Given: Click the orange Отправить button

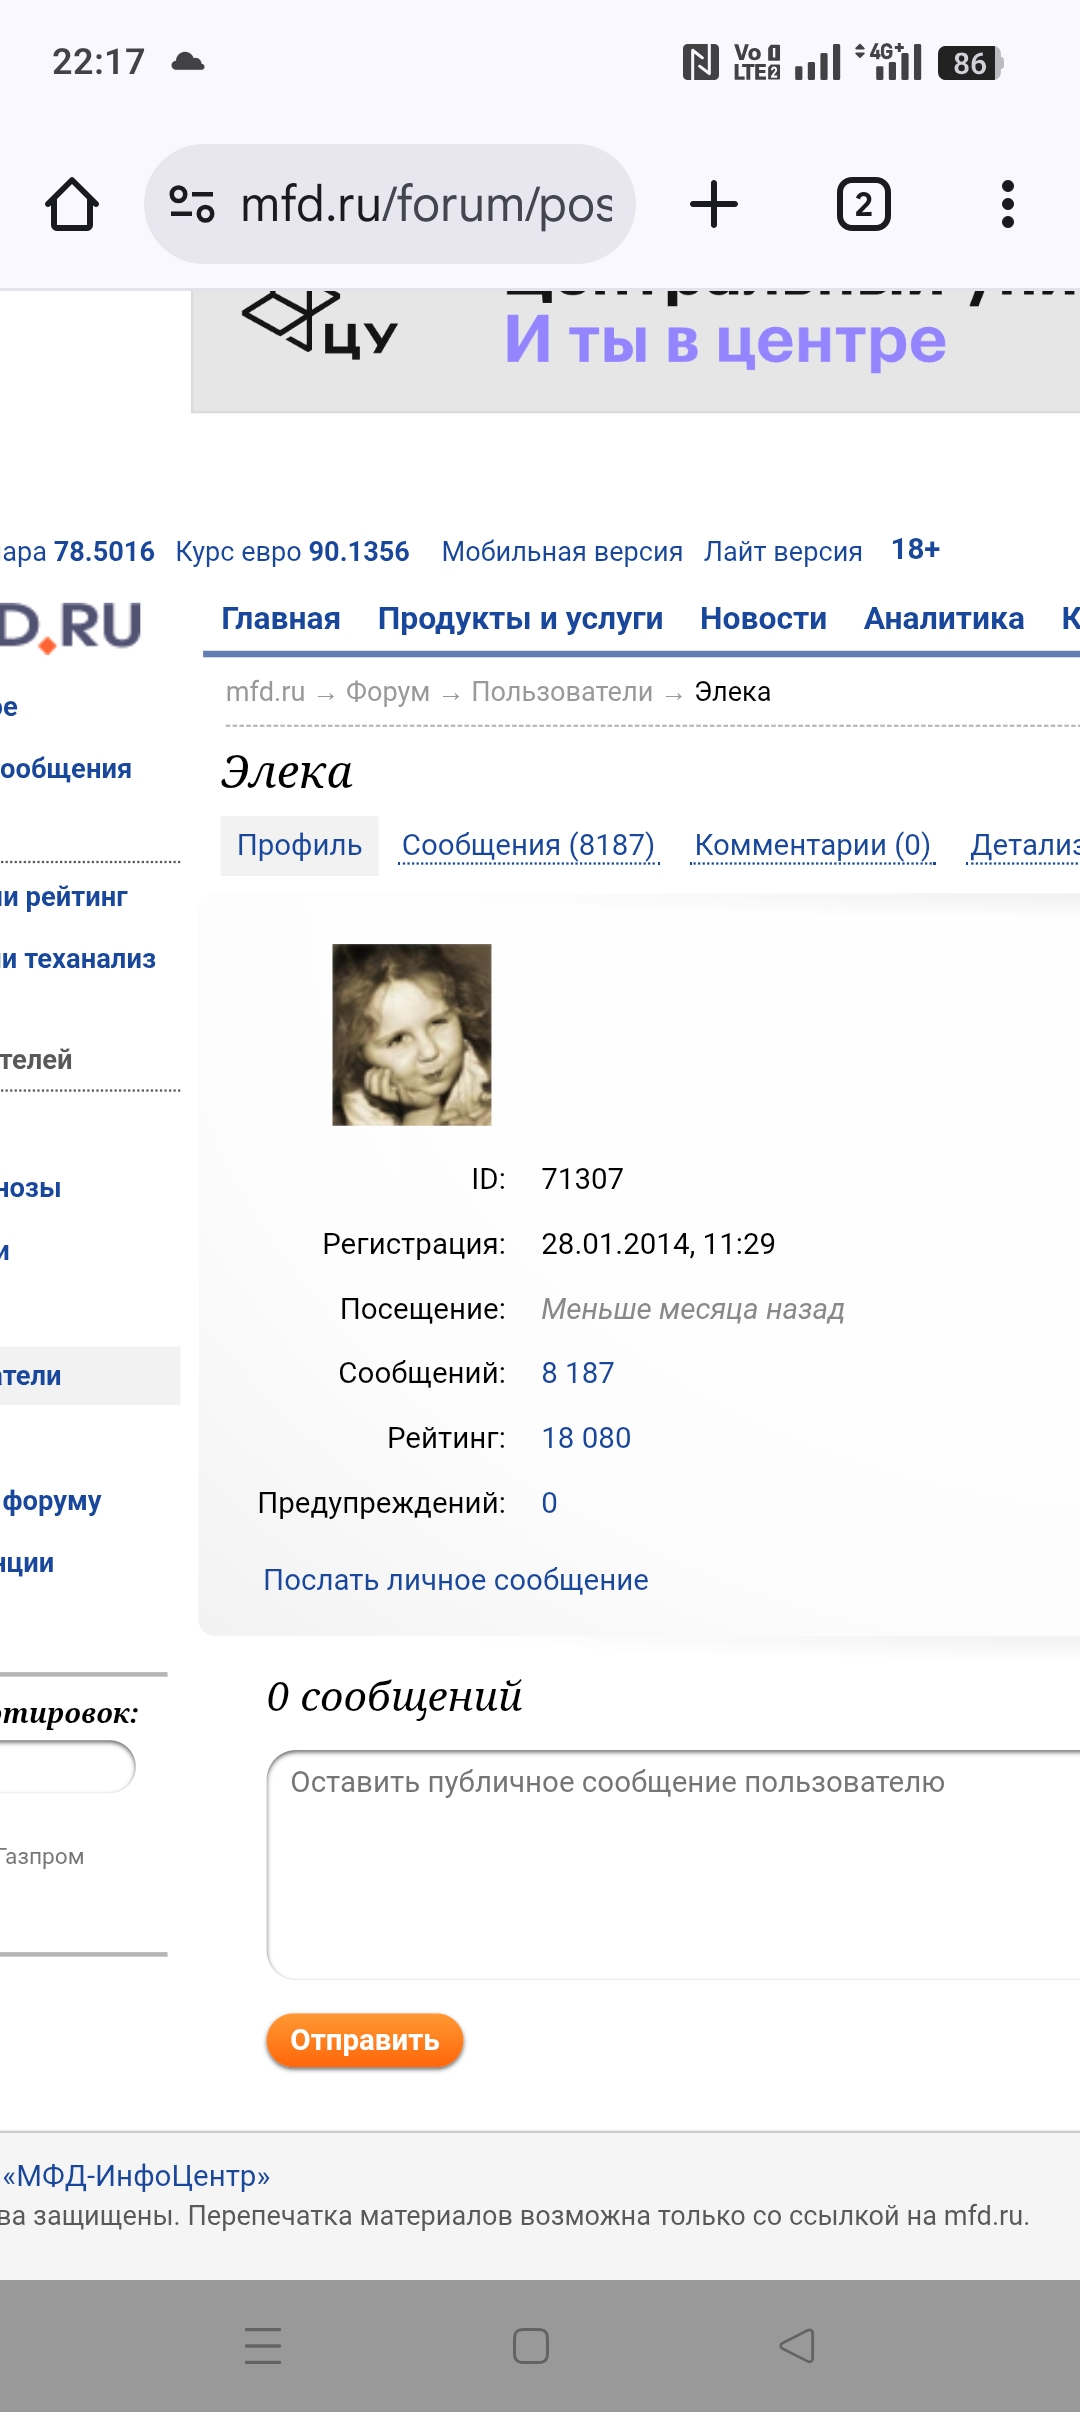Looking at the screenshot, I should tap(365, 2040).
